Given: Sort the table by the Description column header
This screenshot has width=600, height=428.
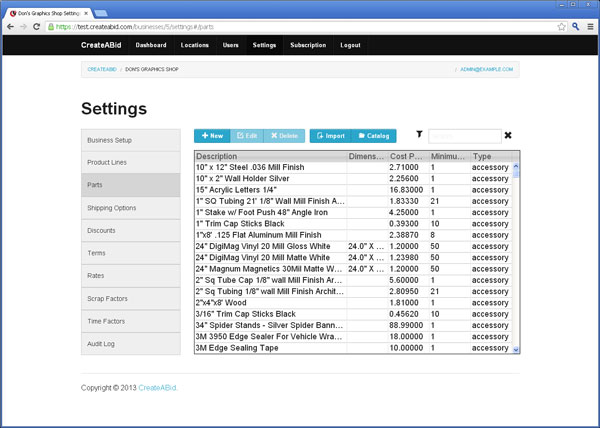Looking at the screenshot, I should [270, 157].
